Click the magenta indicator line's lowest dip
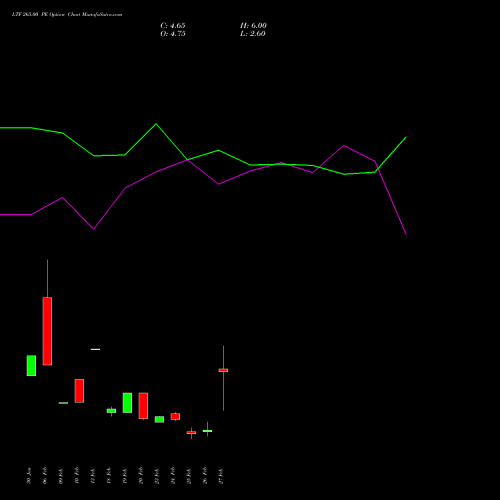The image size is (500, 500). [406, 234]
